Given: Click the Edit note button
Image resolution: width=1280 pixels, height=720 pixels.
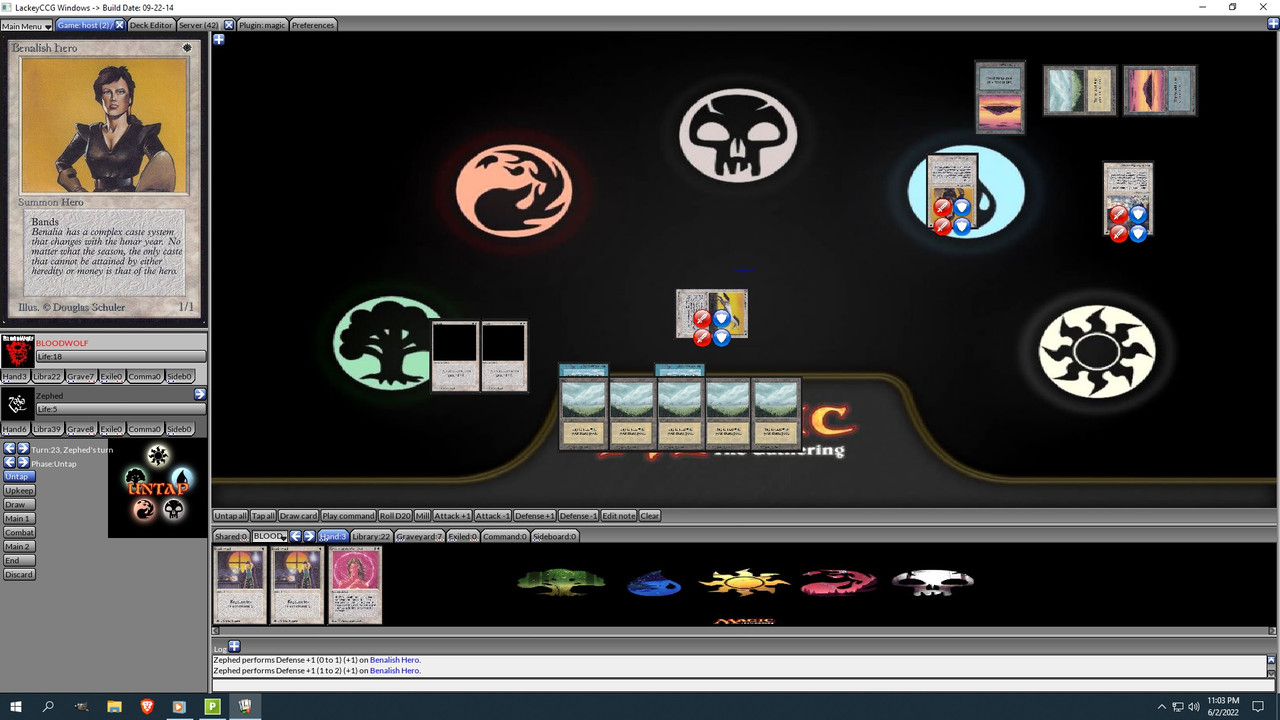Looking at the screenshot, I should [x=618, y=516].
